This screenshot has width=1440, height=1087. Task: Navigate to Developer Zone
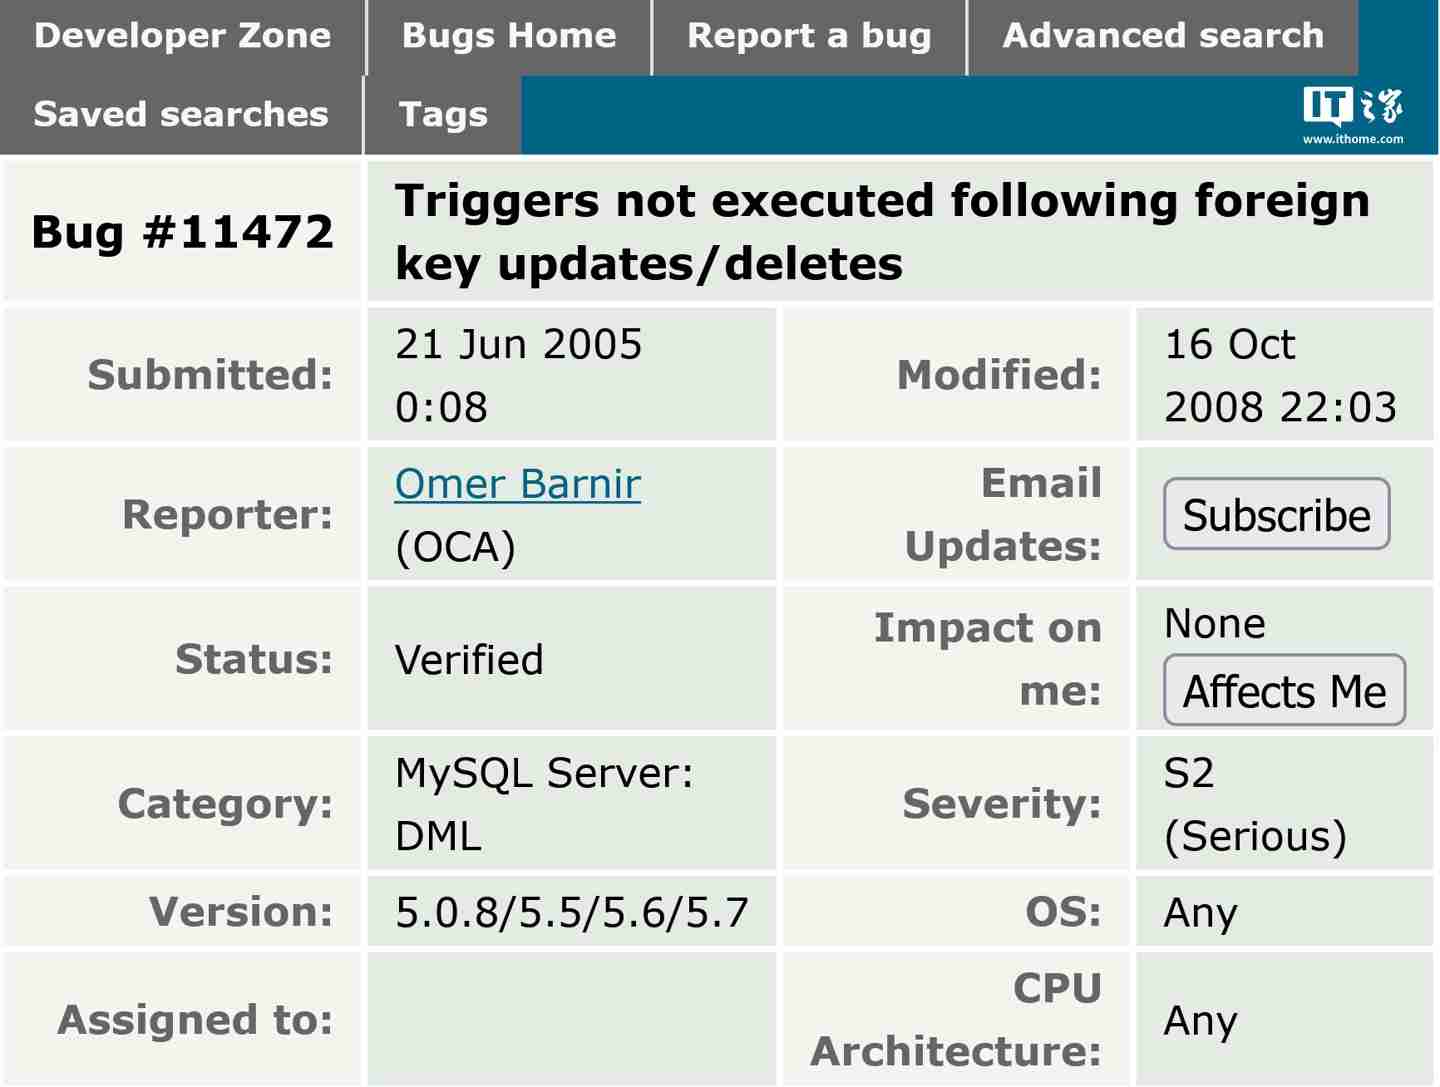pos(183,35)
